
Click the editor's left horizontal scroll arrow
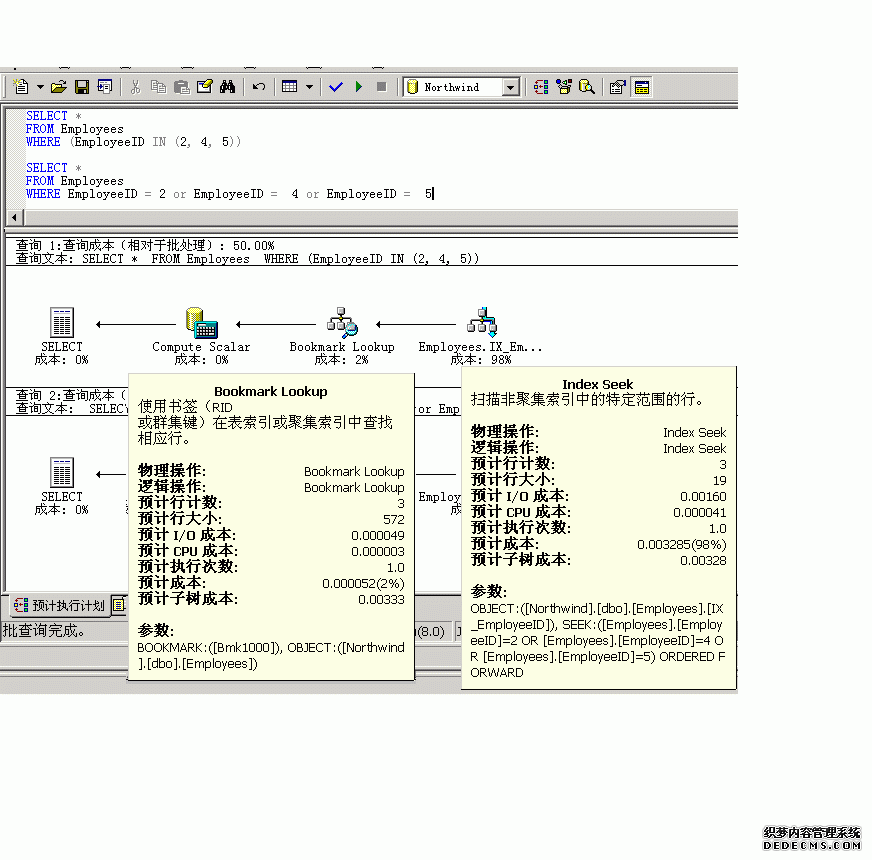(x=14, y=217)
